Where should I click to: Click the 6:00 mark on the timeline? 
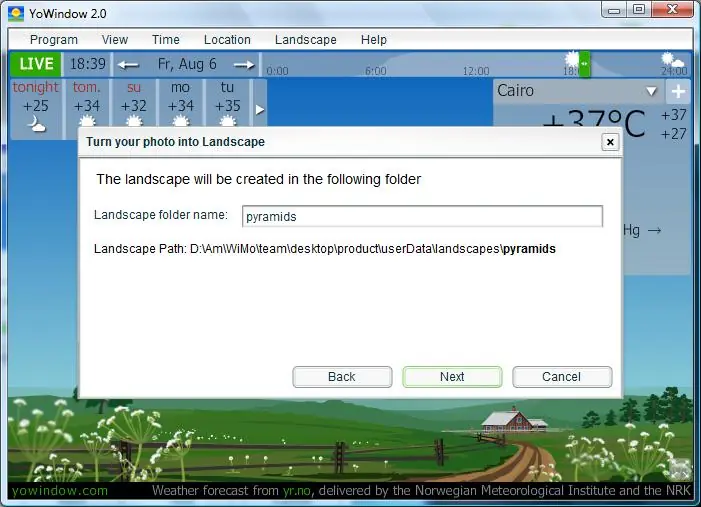tap(376, 71)
